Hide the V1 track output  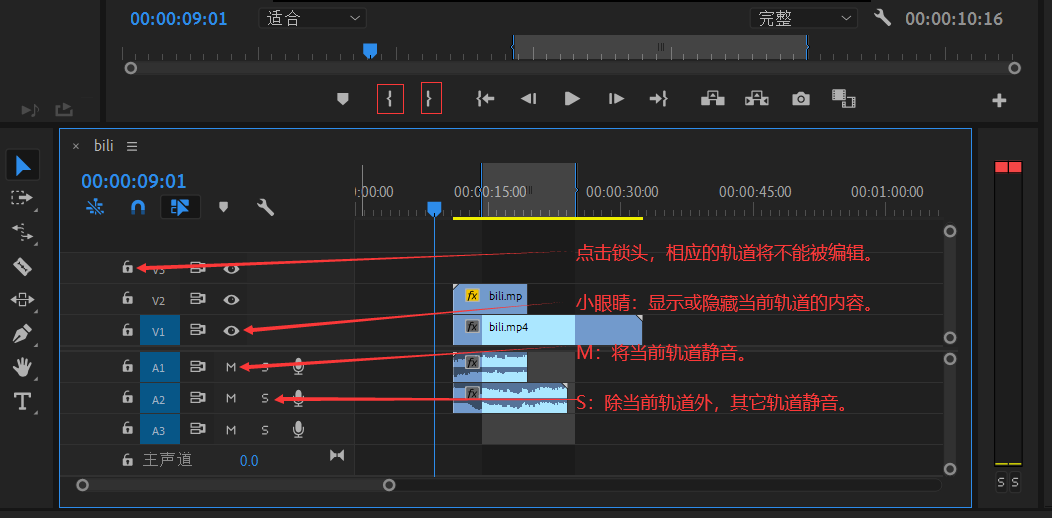pyautogui.click(x=231, y=330)
